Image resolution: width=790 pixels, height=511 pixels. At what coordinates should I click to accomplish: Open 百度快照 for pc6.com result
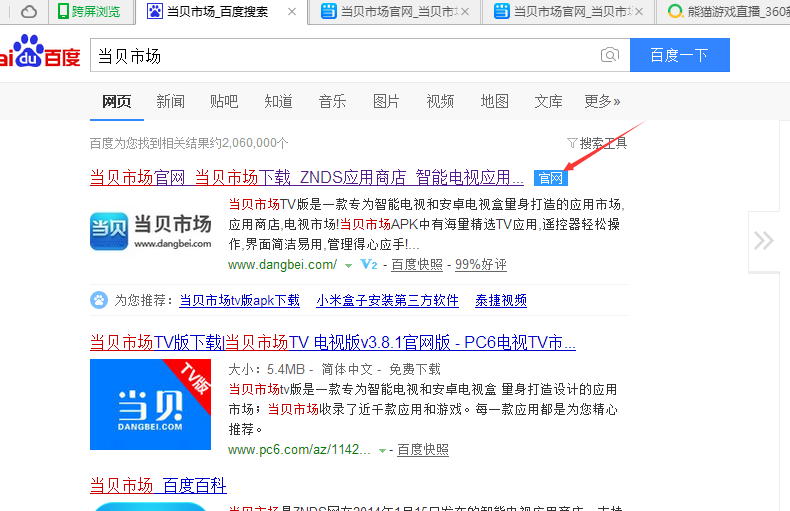[x=423, y=450]
